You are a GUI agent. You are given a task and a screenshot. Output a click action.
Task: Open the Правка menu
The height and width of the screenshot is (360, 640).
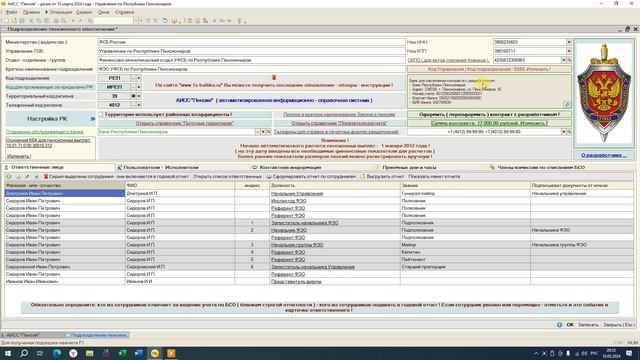[31, 12]
